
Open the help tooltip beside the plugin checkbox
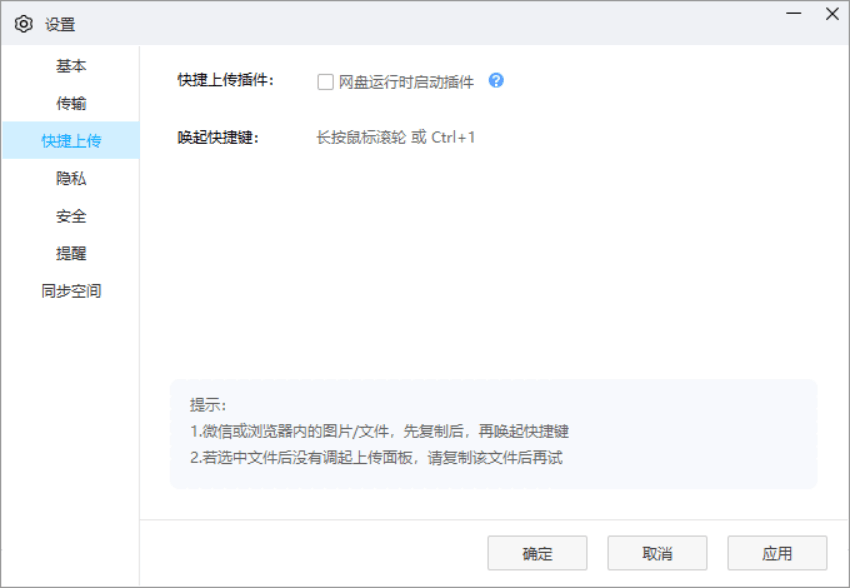tap(495, 82)
